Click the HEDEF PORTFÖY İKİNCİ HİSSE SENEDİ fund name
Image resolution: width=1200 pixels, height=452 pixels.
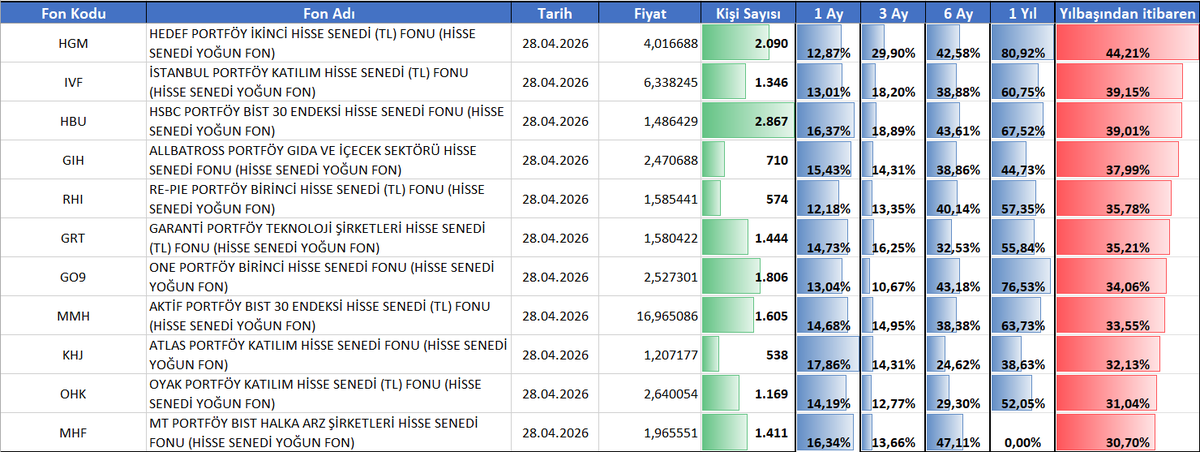pyautogui.click(x=328, y=43)
